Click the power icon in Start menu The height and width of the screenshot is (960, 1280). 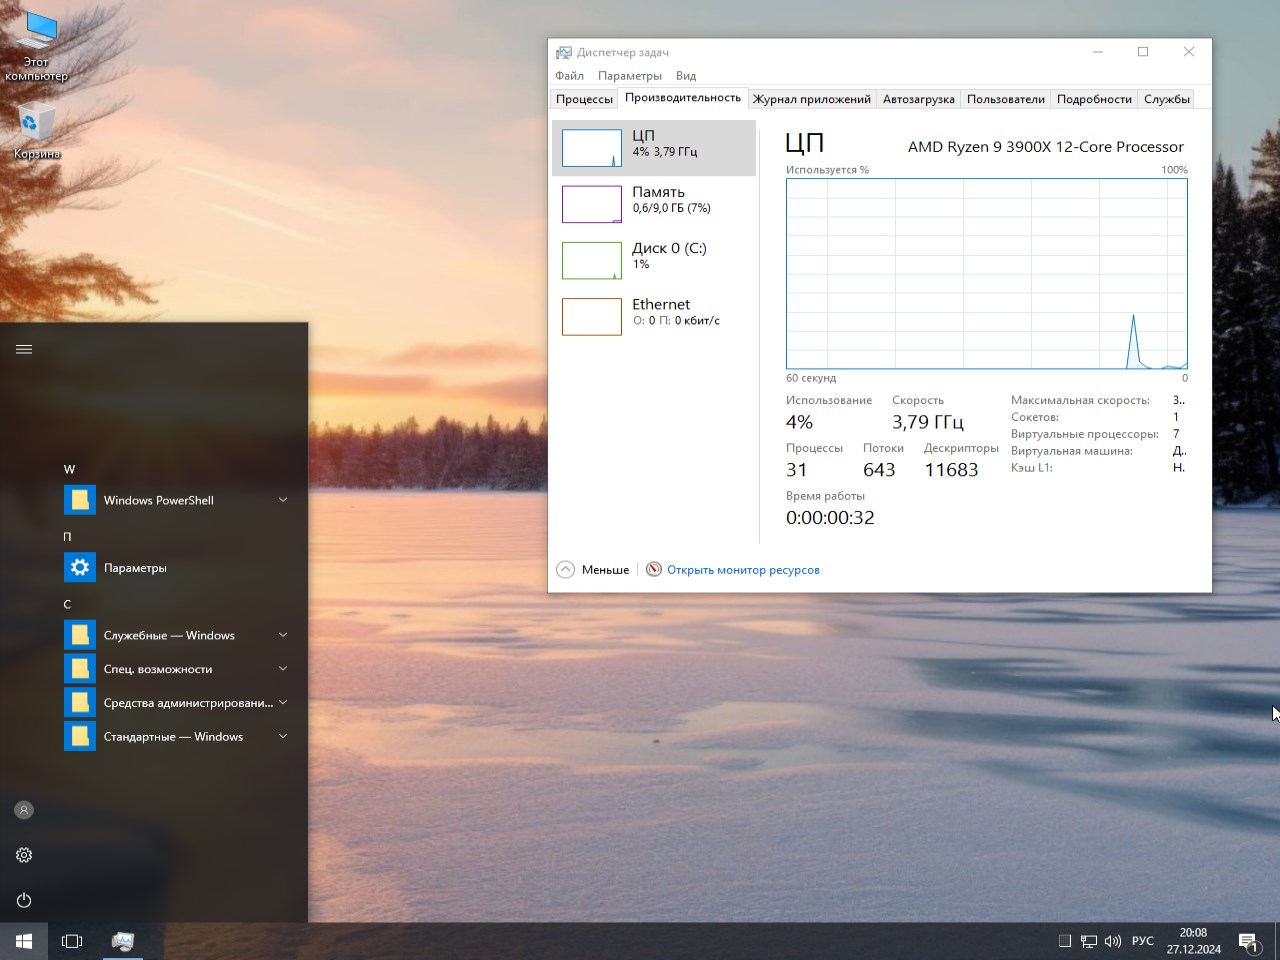(x=24, y=900)
